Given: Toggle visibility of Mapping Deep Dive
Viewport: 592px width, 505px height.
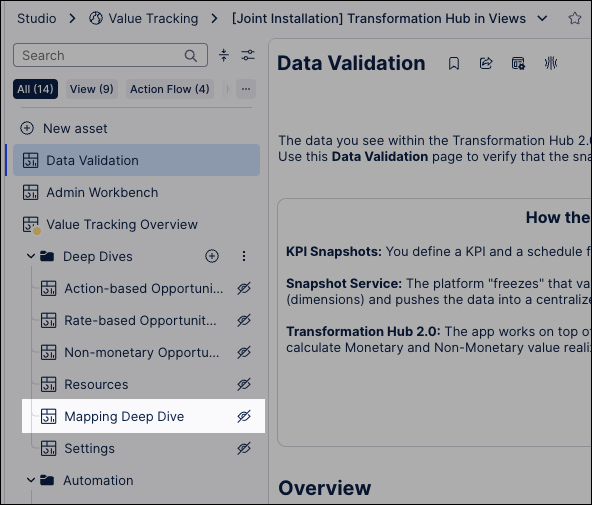Looking at the screenshot, I should click(244, 416).
